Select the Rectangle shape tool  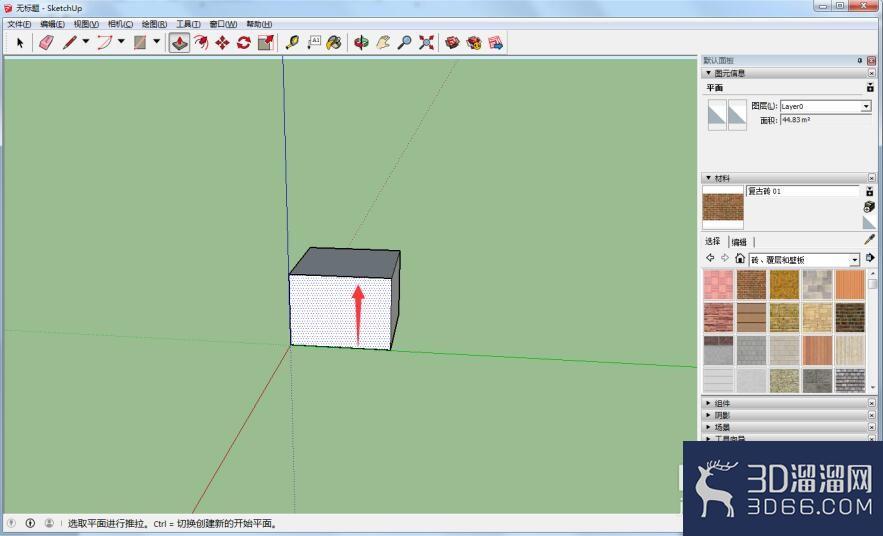tap(140, 43)
